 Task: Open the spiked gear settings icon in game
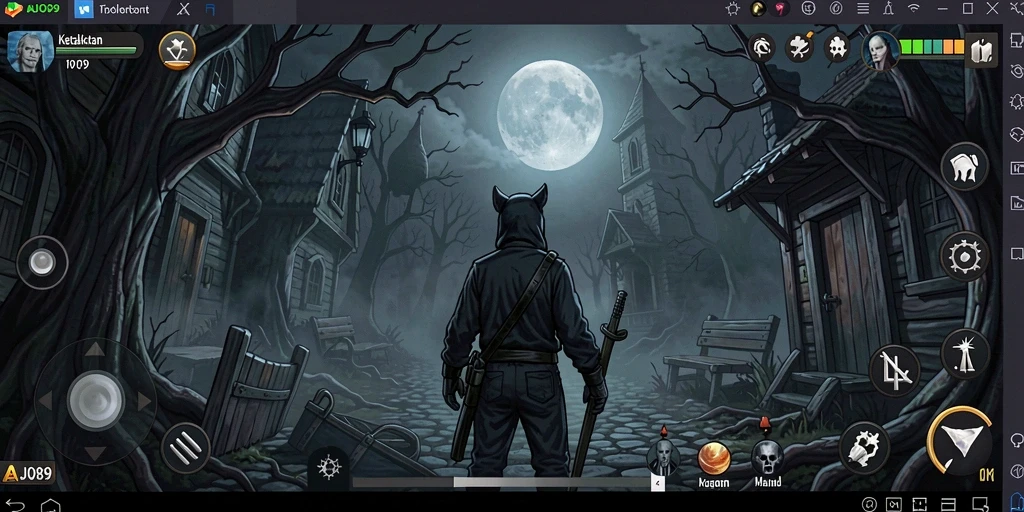tap(328, 468)
